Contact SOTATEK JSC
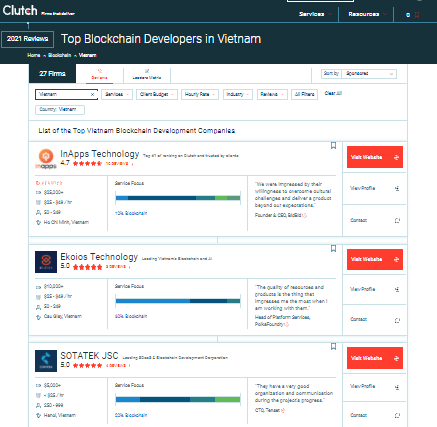Image resolution: width=437 pixels, height=427 pixels. [374, 415]
